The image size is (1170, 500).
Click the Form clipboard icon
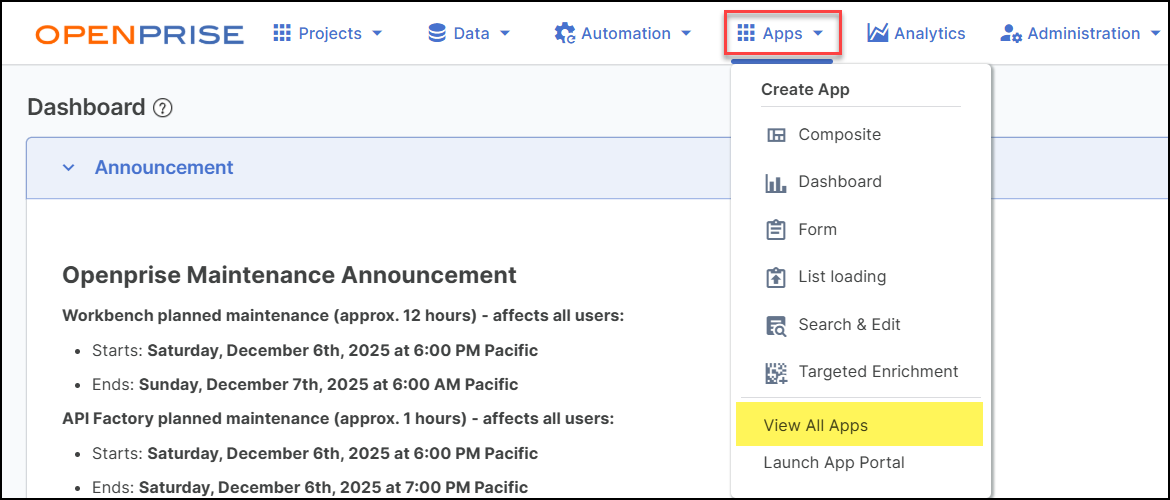[776, 230]
